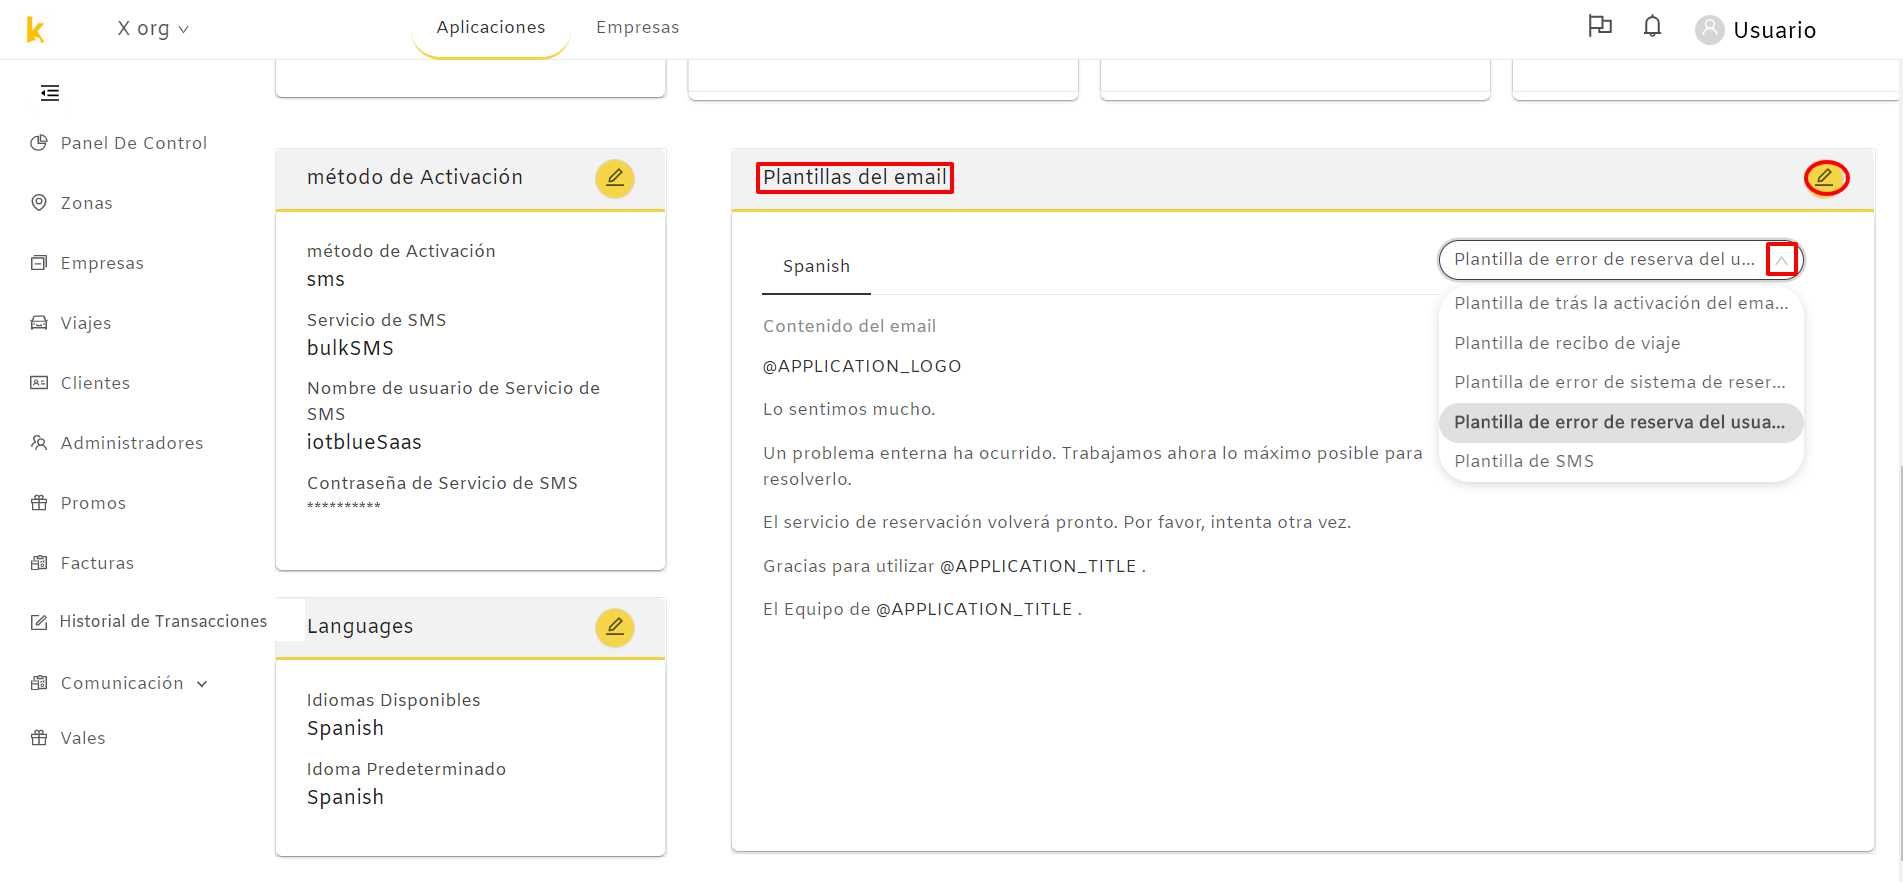Image resolution: width=1903 pixels, height=882 pixels.
Task: Open the Usuario account menu
Action: [1774, 30]
